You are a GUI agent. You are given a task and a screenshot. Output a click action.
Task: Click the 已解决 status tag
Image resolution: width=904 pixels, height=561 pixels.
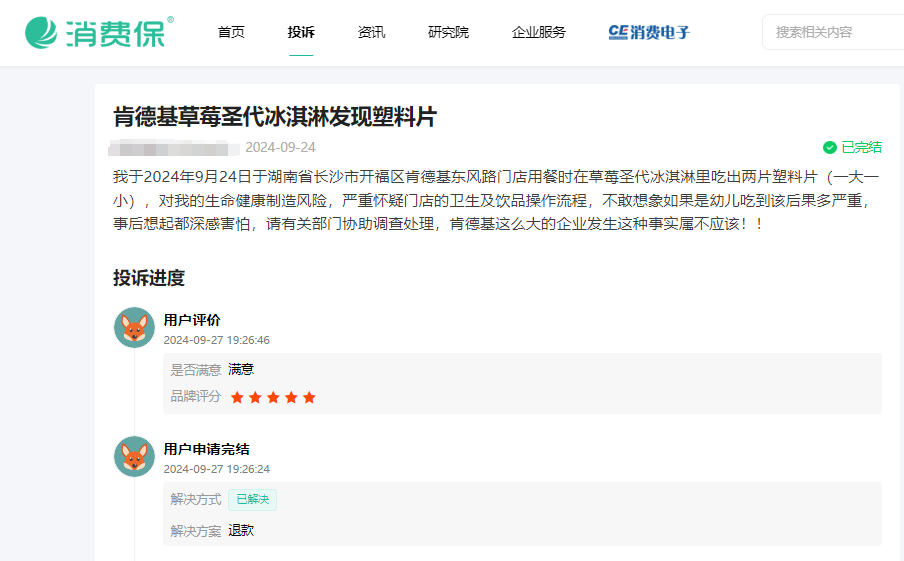pyautogui.click(x=253, y=499)
